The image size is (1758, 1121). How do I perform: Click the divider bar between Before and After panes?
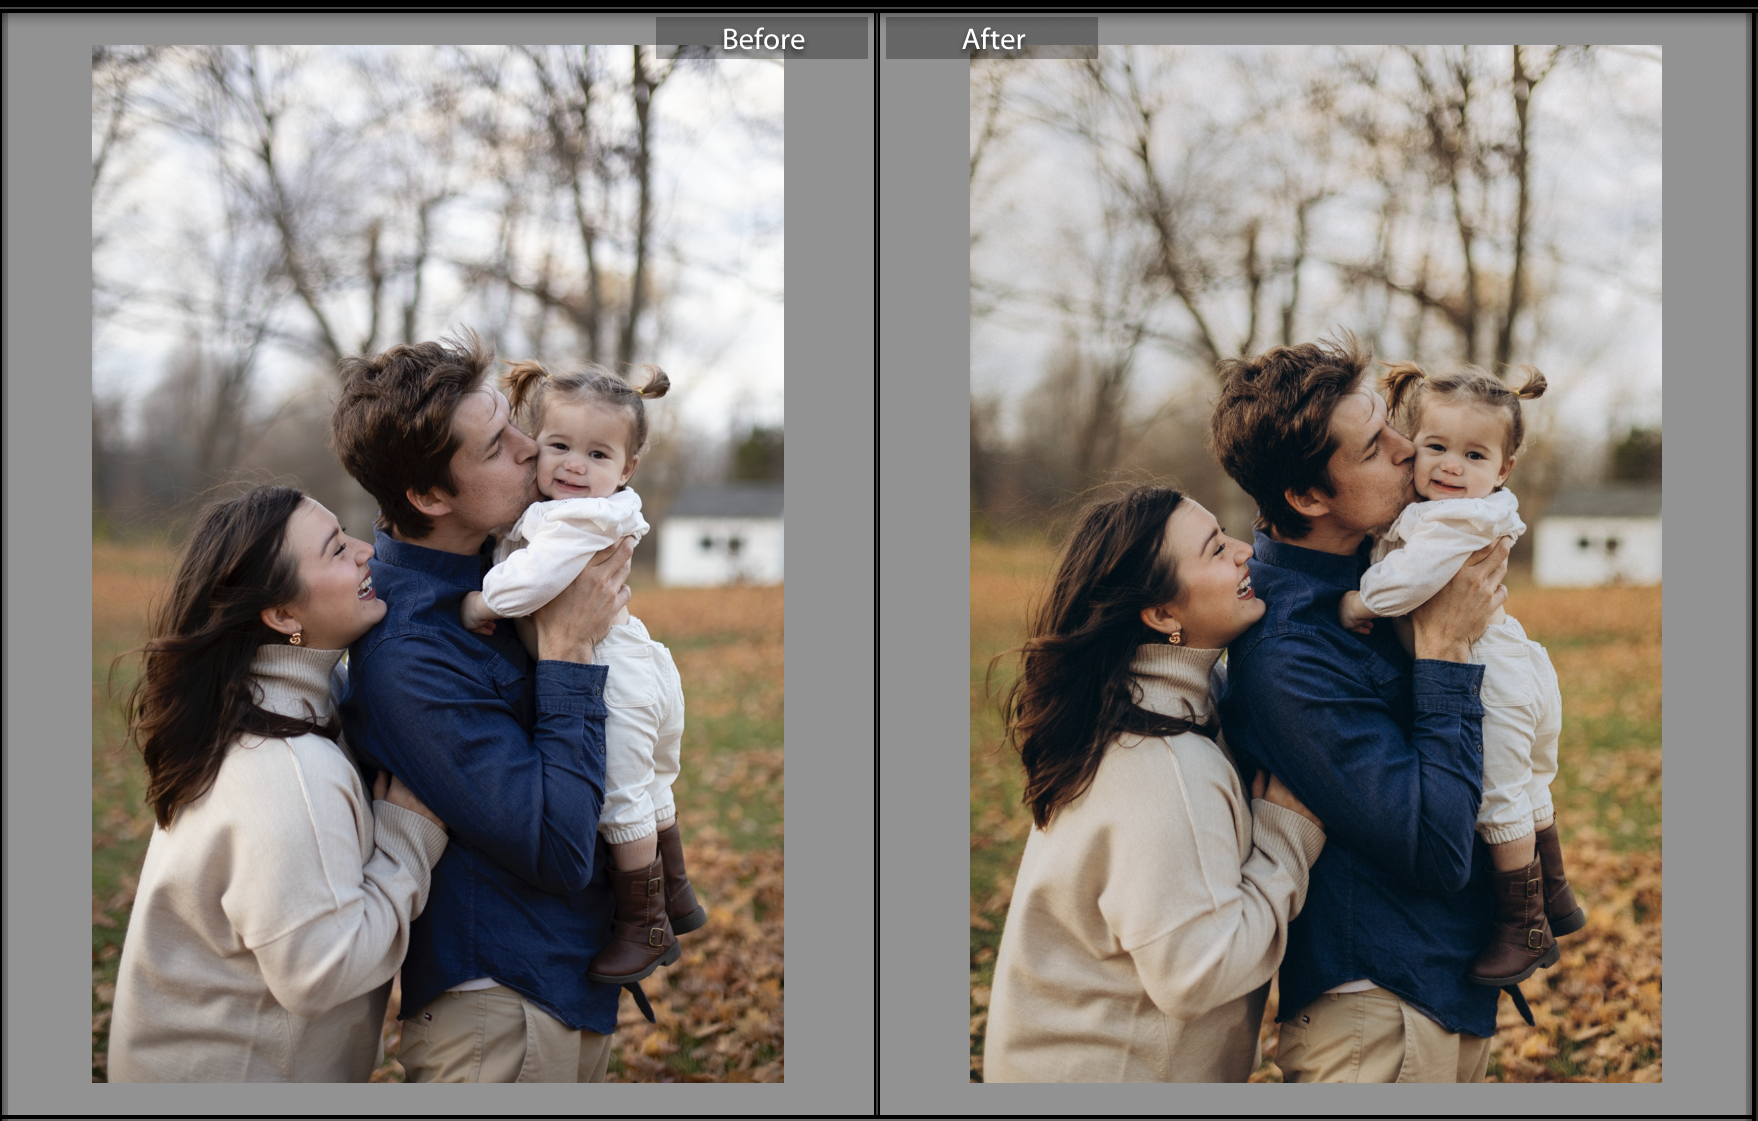875,560
